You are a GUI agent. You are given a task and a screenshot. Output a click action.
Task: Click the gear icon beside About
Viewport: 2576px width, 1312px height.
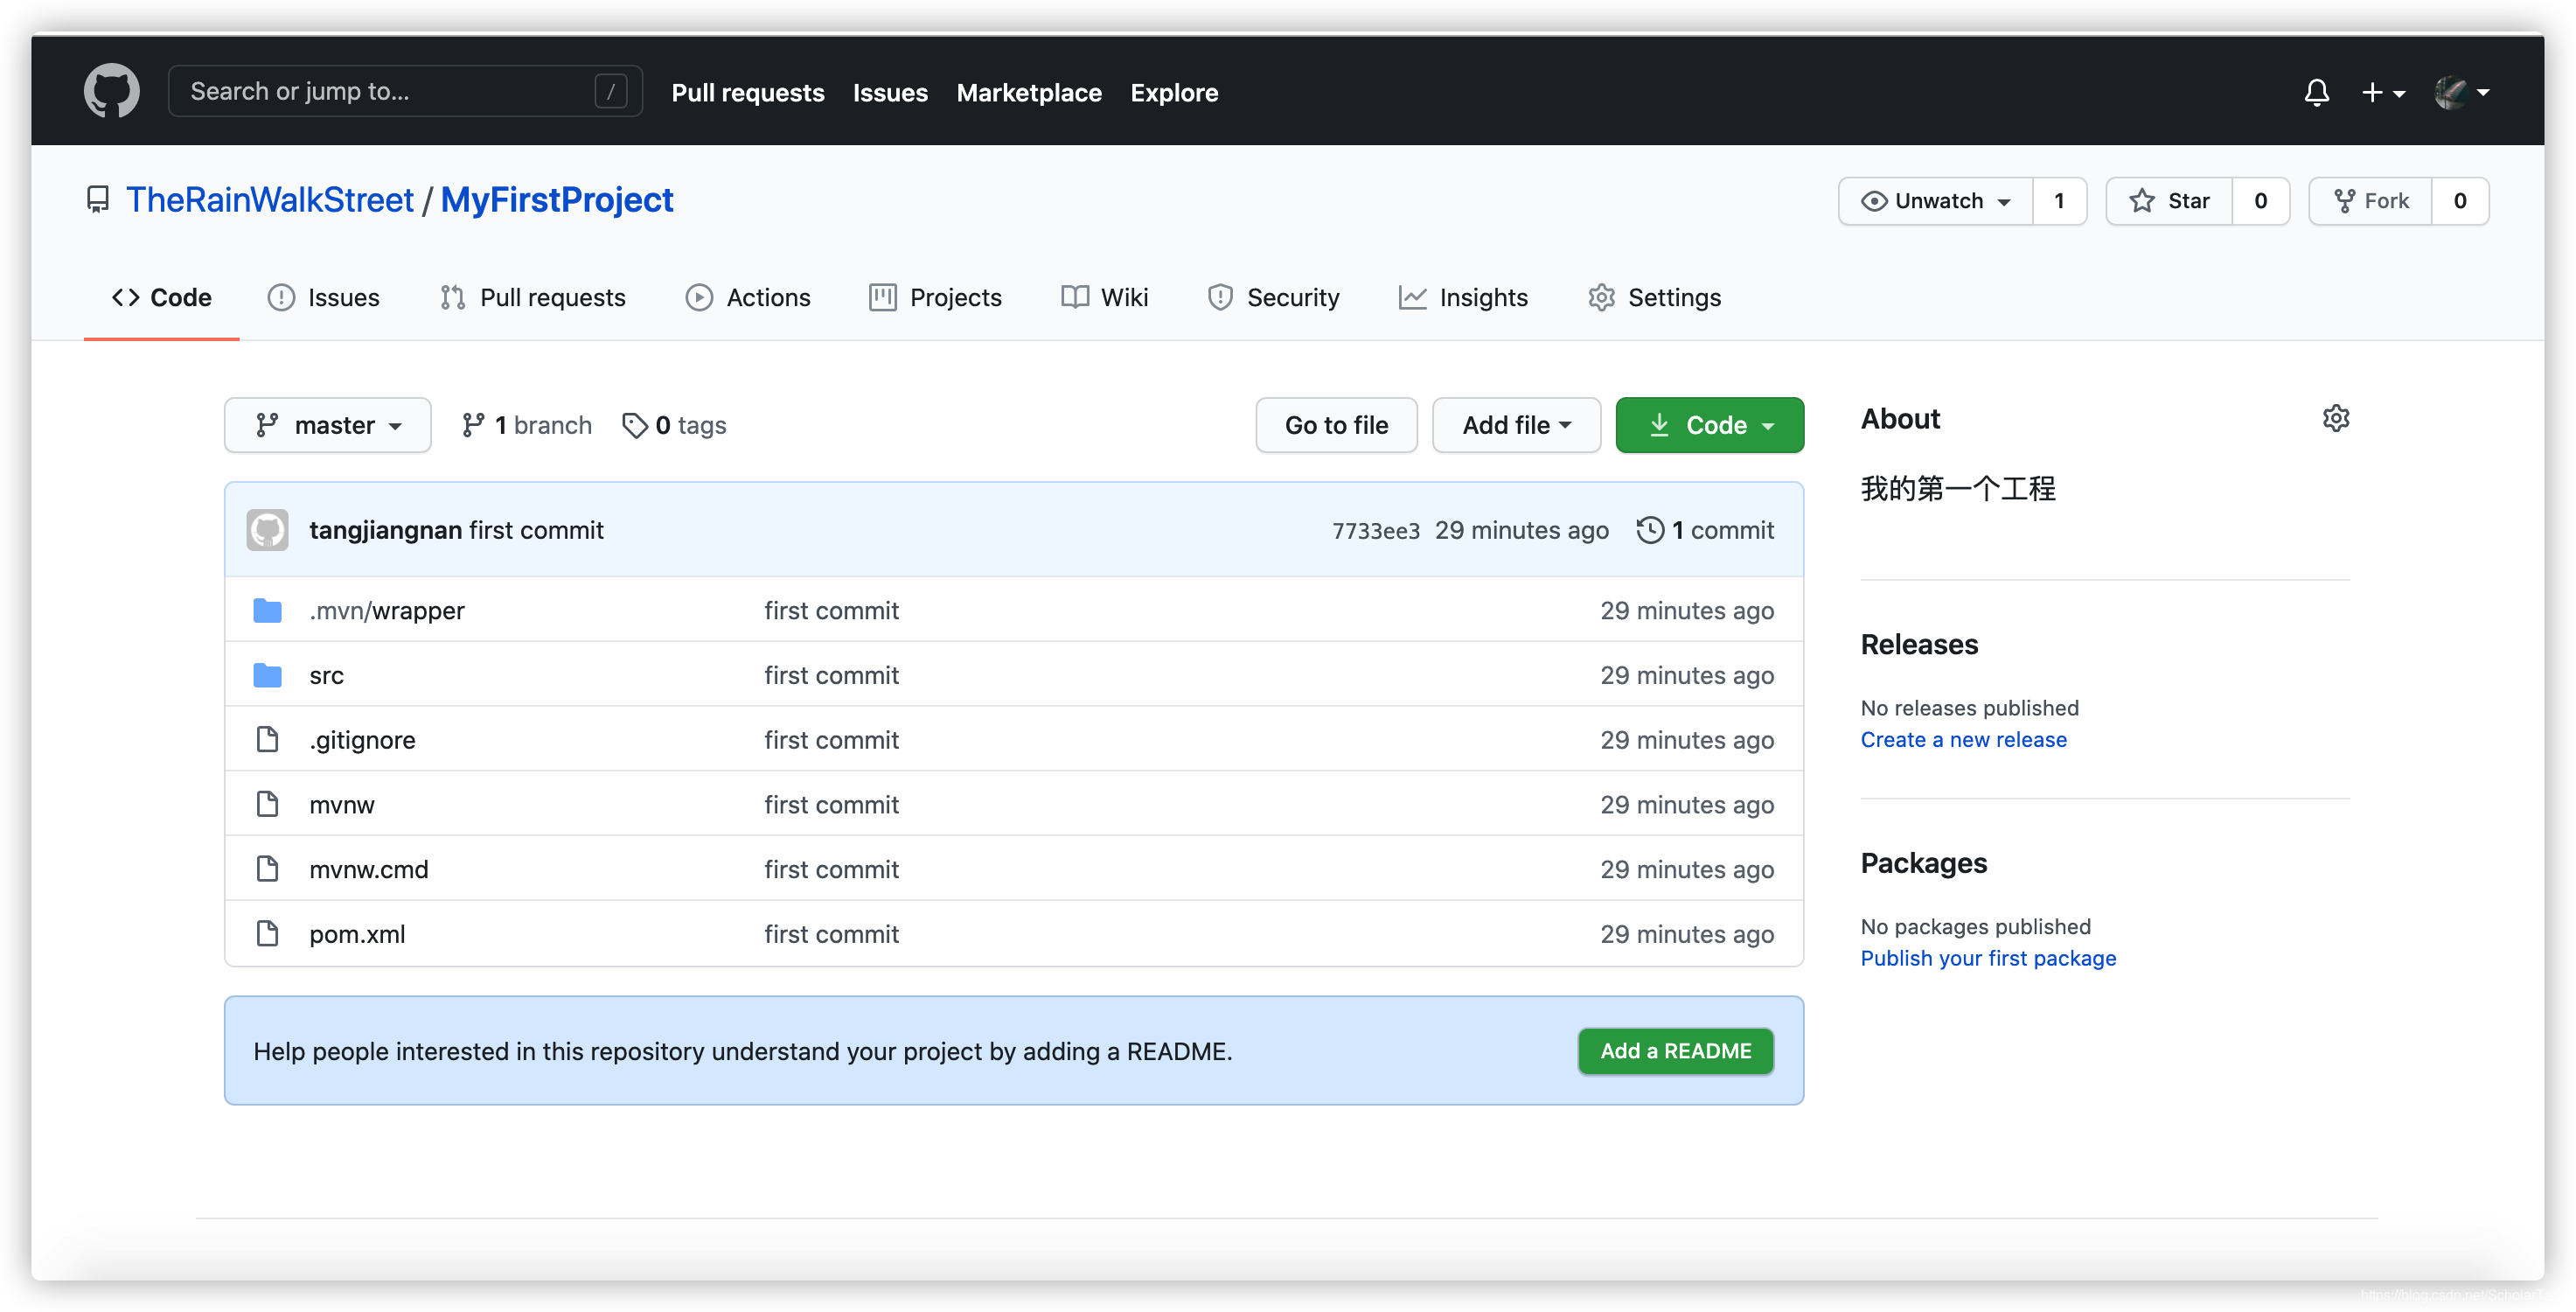pyautogui.click(x=2335, y=418)
